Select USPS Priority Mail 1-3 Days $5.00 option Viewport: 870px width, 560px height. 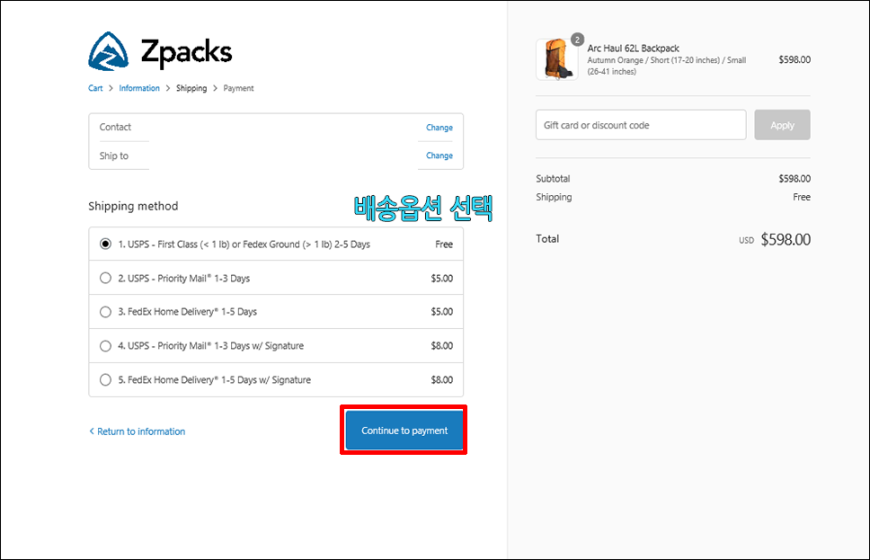(x=276, y=278)
